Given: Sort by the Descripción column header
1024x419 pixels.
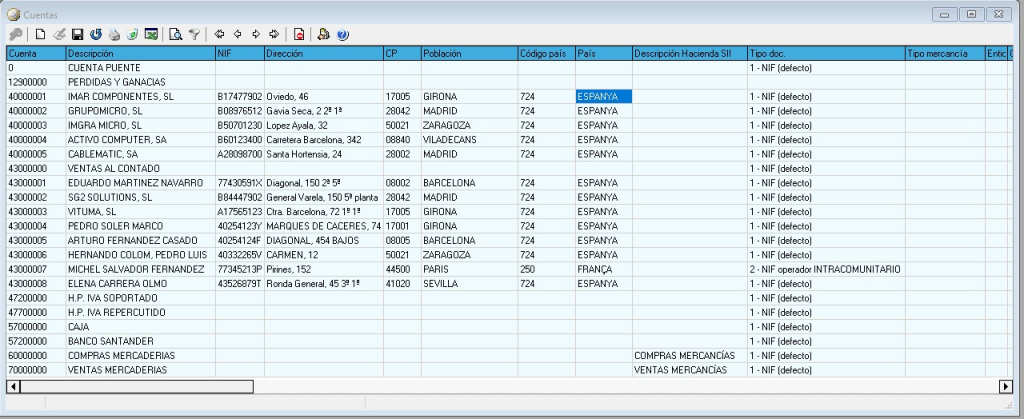Looking at the screenshot, I should pos(140,54).
